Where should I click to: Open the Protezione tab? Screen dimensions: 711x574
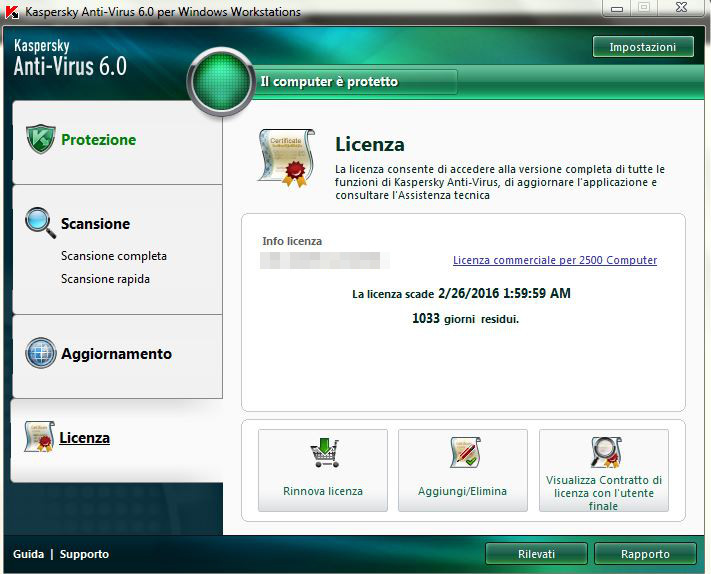click(x=98, y=140)
